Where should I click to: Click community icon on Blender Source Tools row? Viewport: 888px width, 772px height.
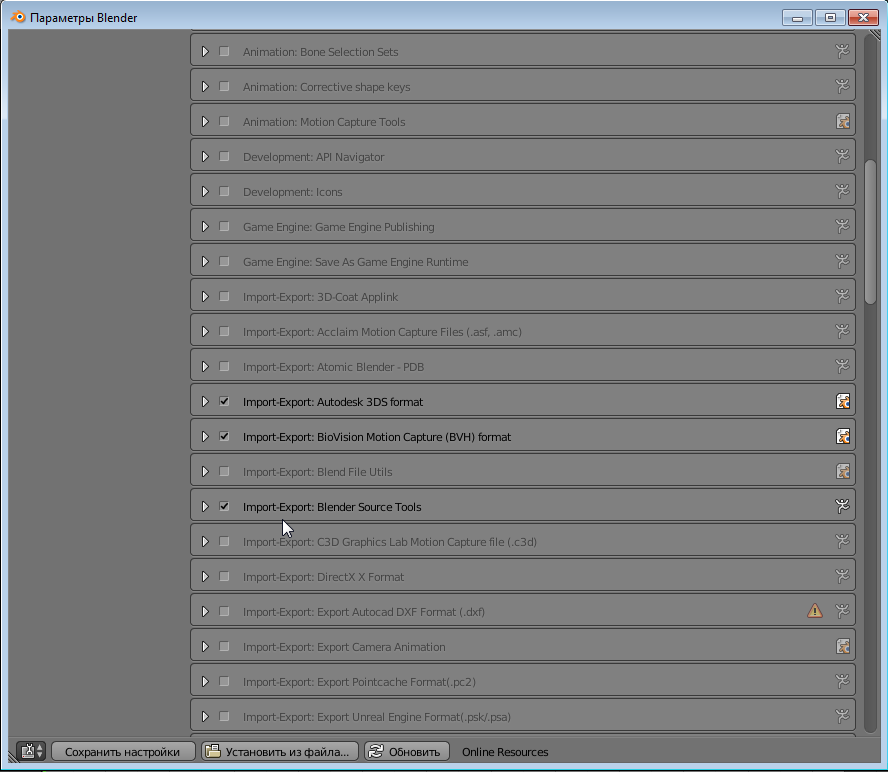(x=842, y=506)
